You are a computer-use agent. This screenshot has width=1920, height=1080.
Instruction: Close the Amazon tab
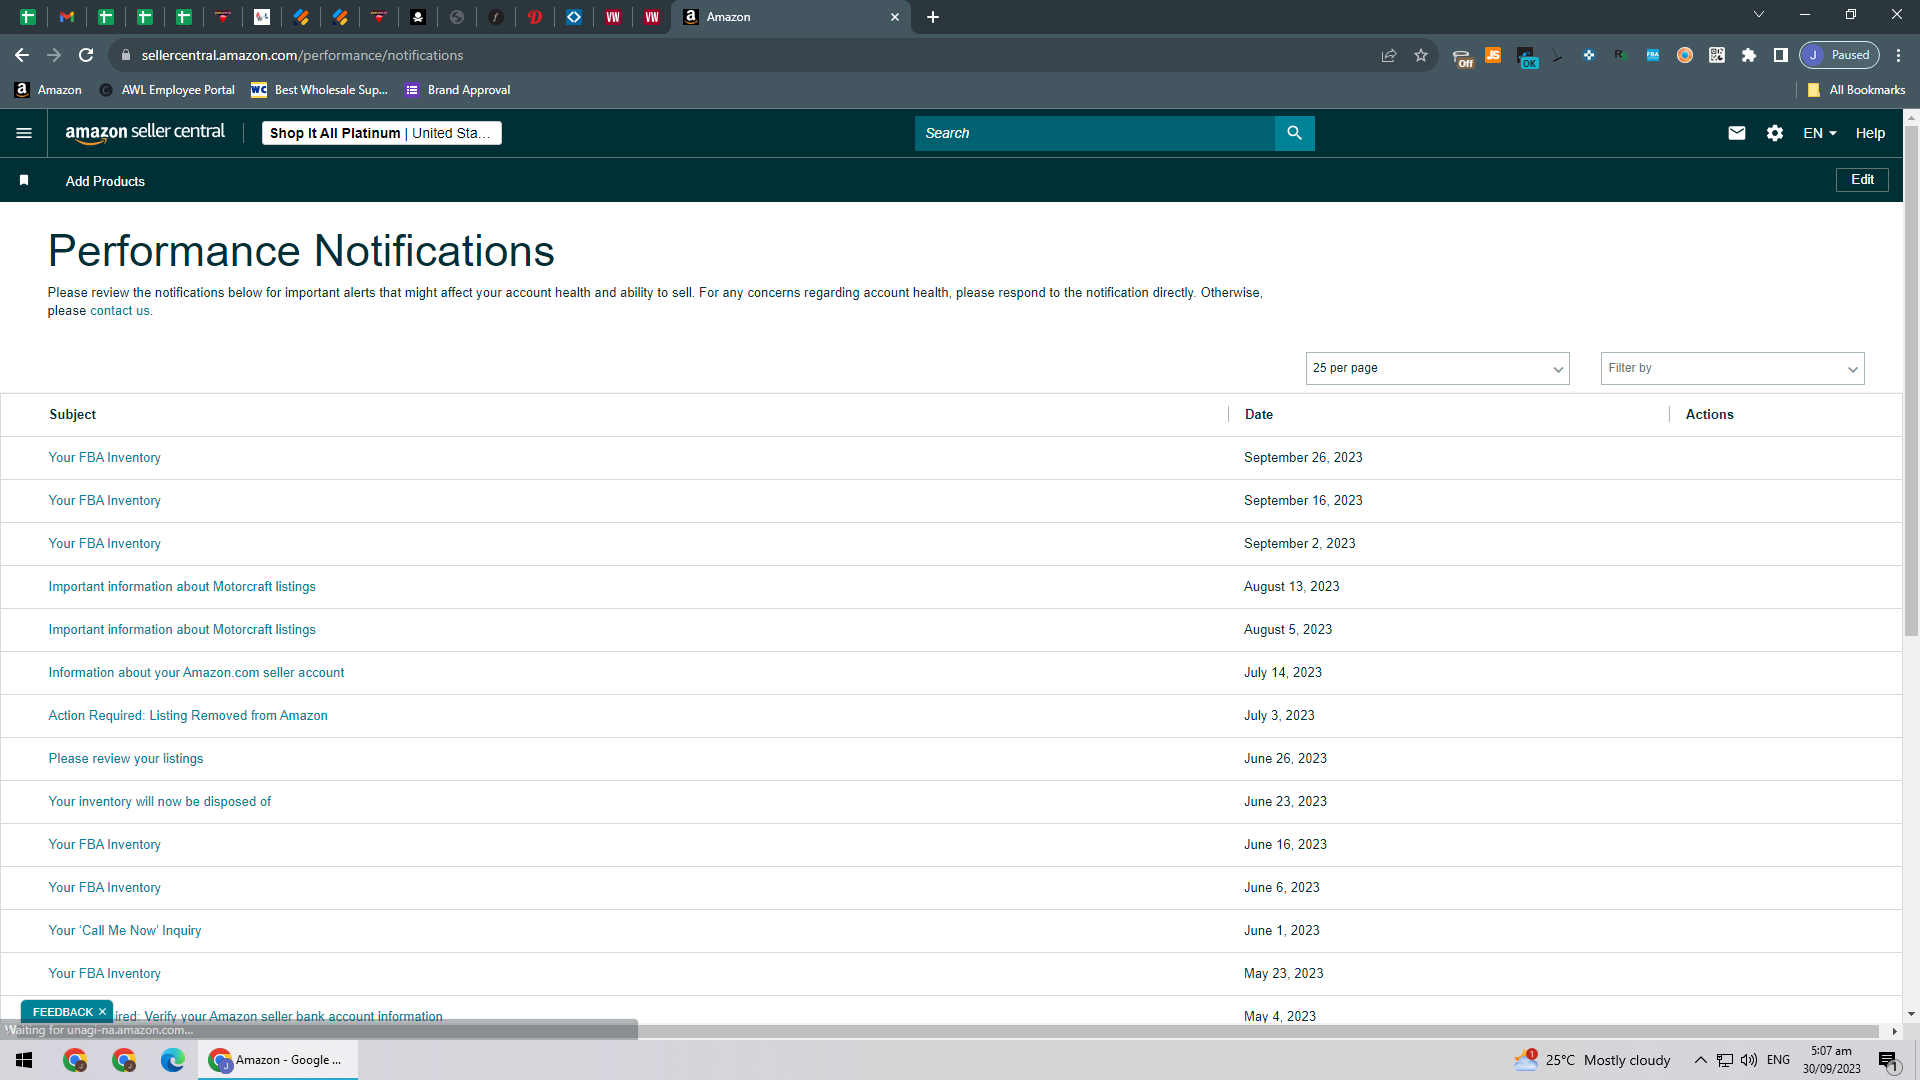pos(895,17)
